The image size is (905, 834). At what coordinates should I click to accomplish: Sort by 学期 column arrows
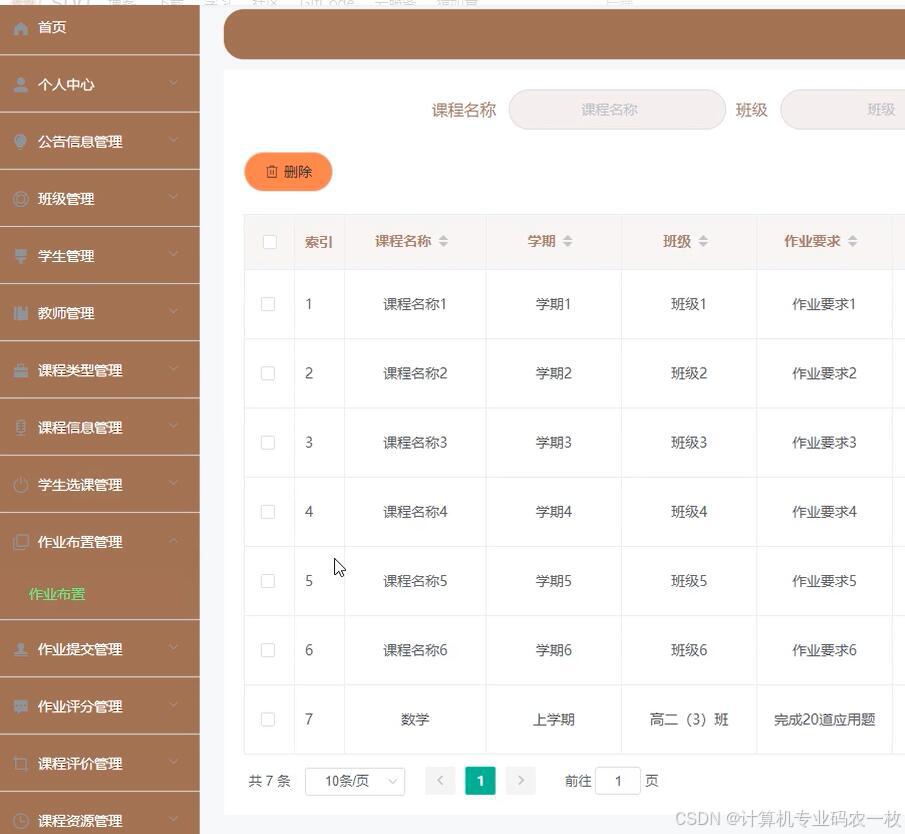568,241
